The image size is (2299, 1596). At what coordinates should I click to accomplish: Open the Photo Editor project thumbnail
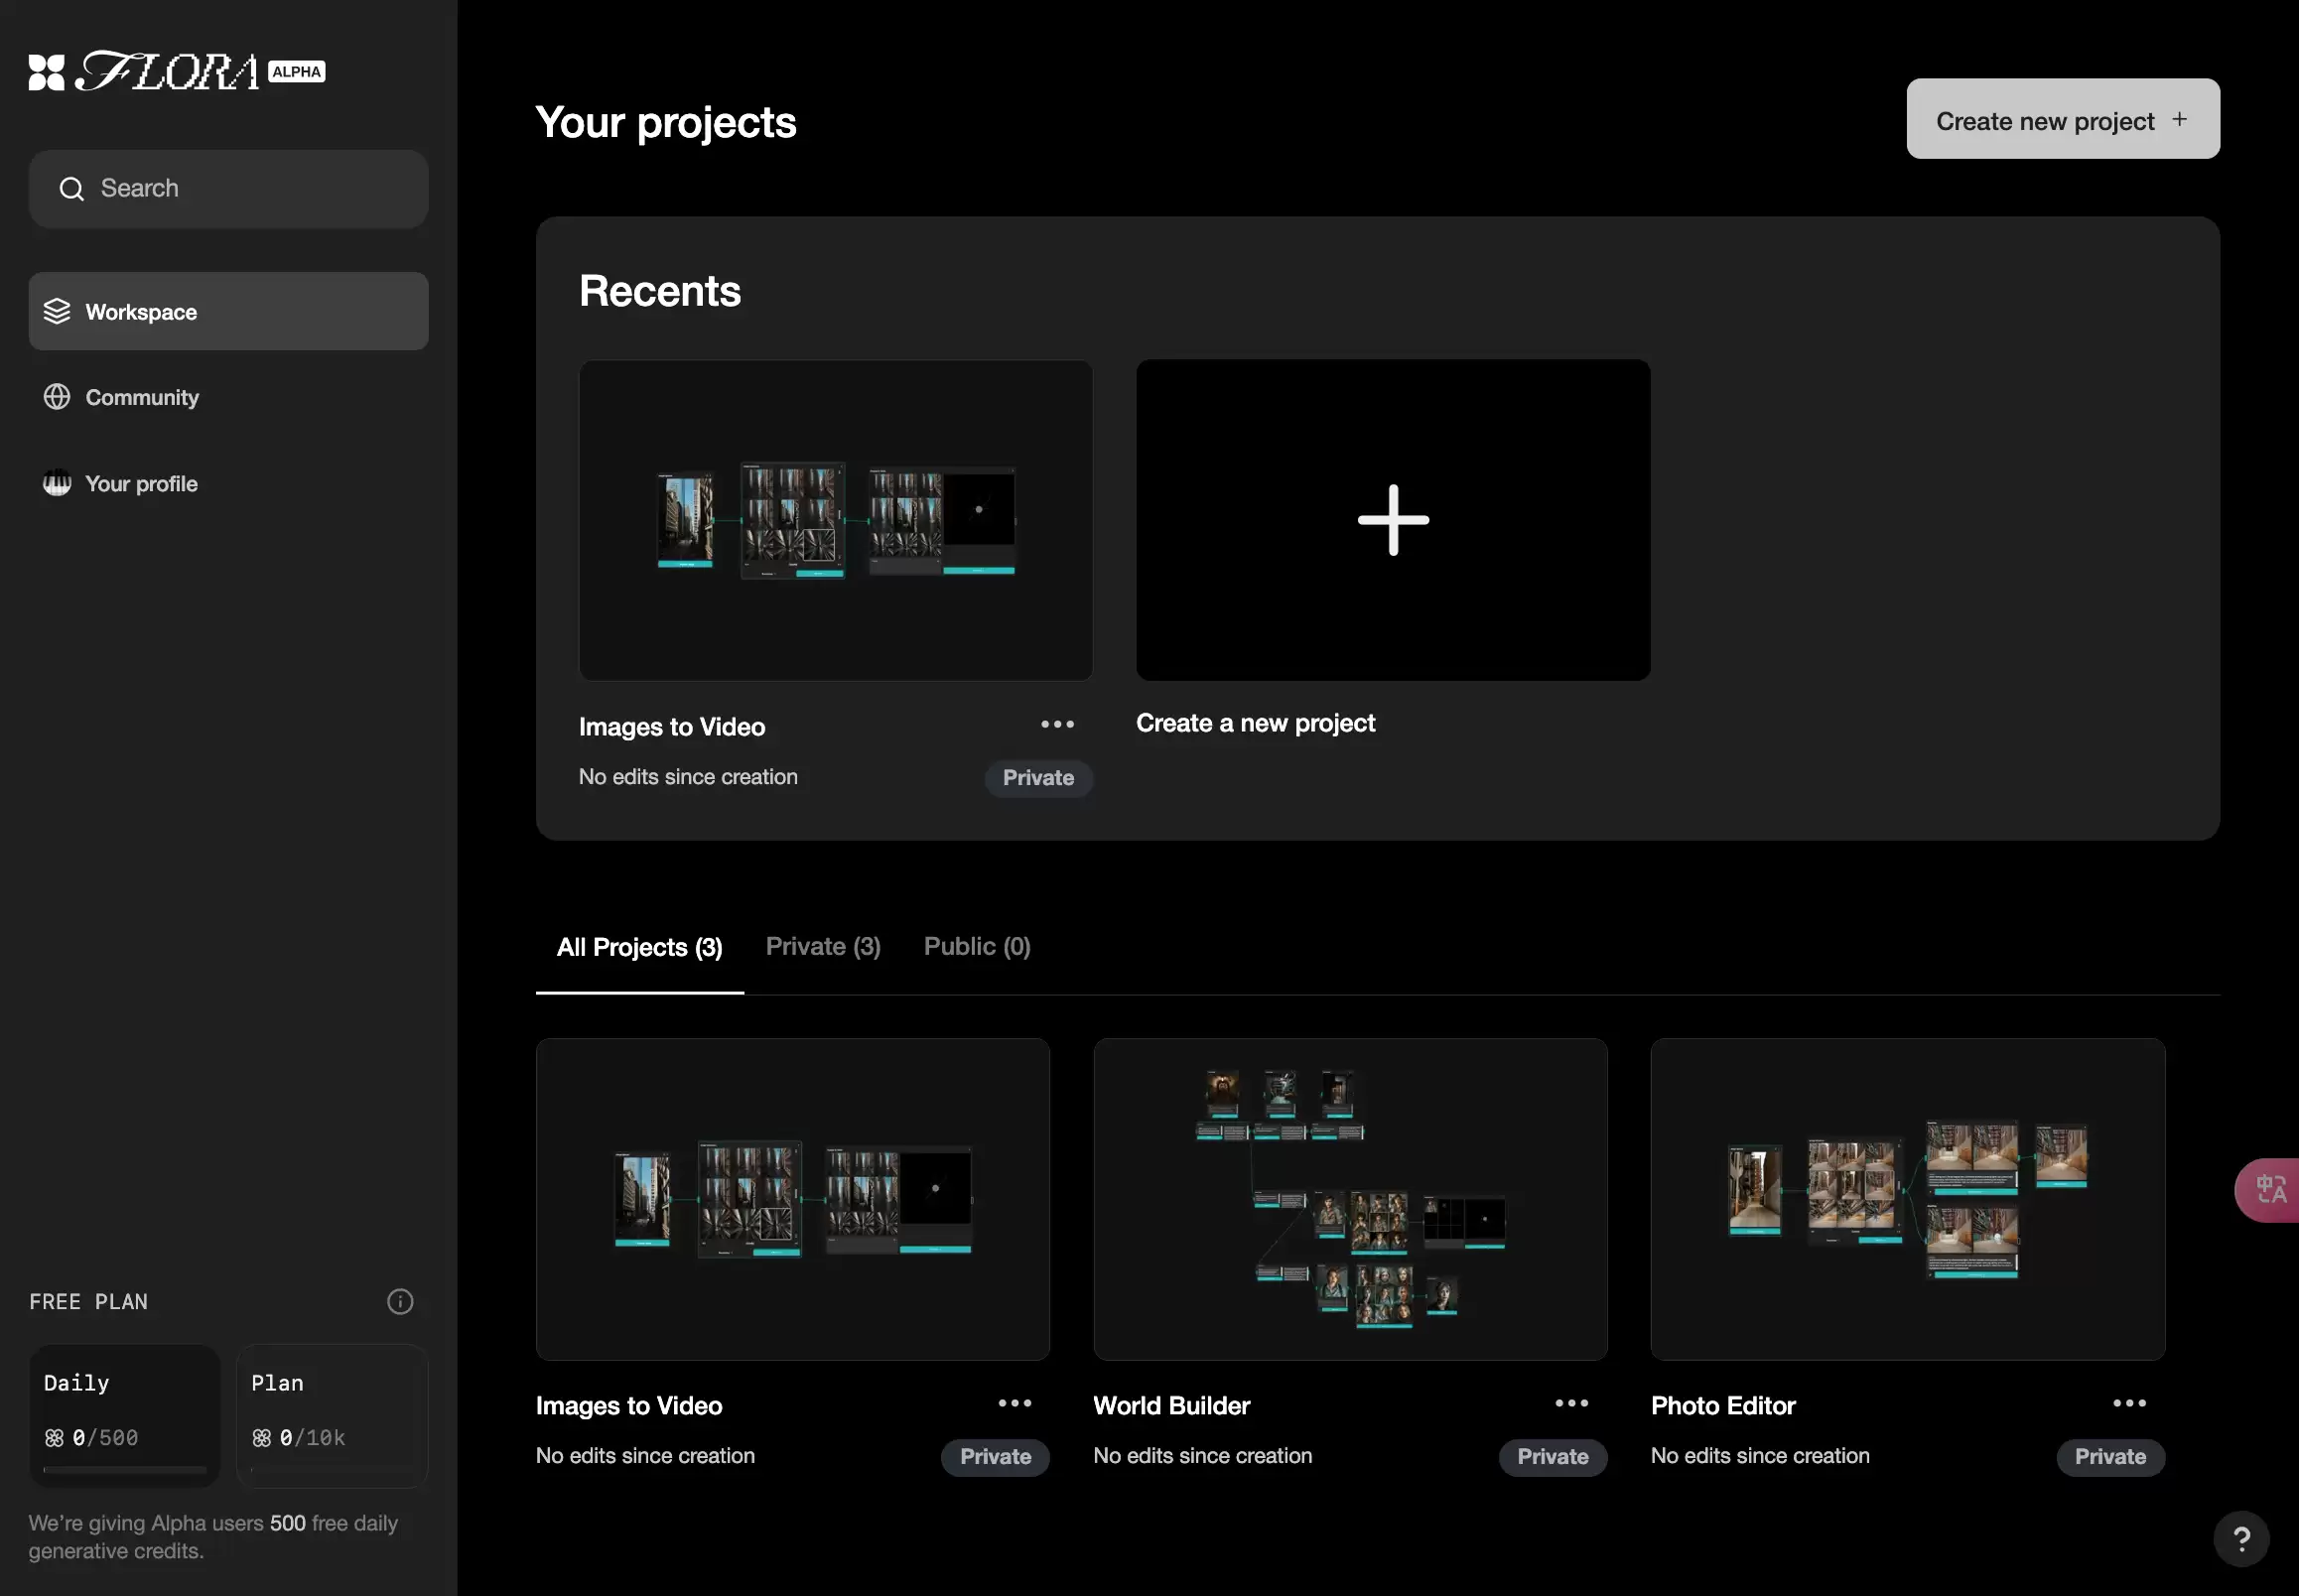1907,1199
